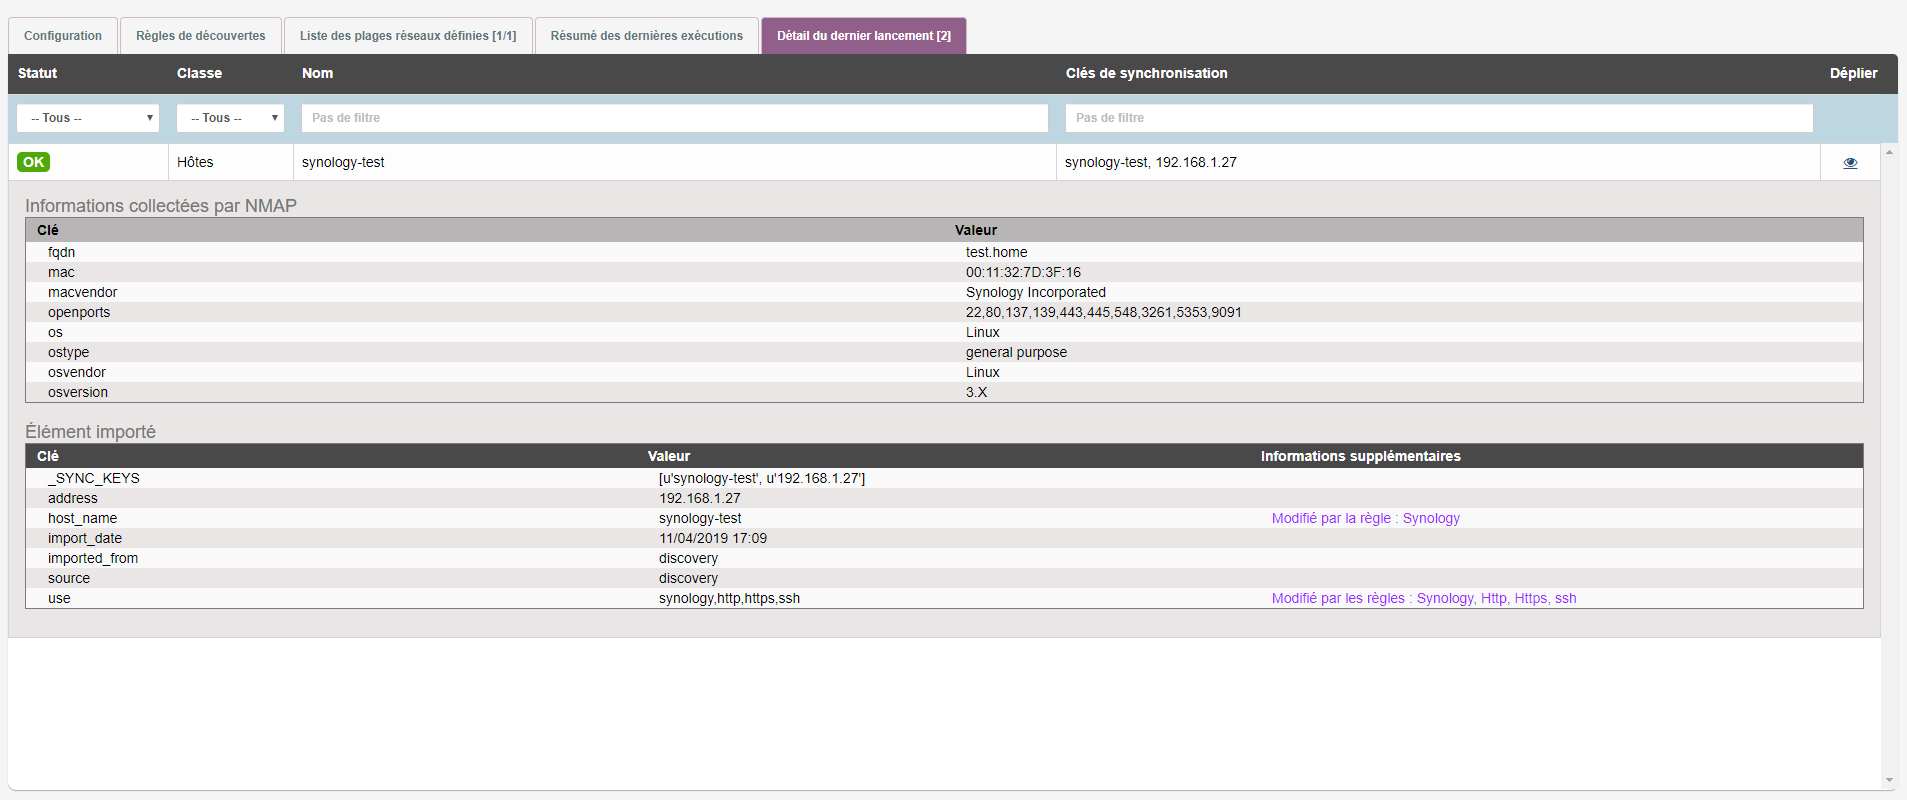Toggle eye icon to collapse synology-test details

(1850, 163)
